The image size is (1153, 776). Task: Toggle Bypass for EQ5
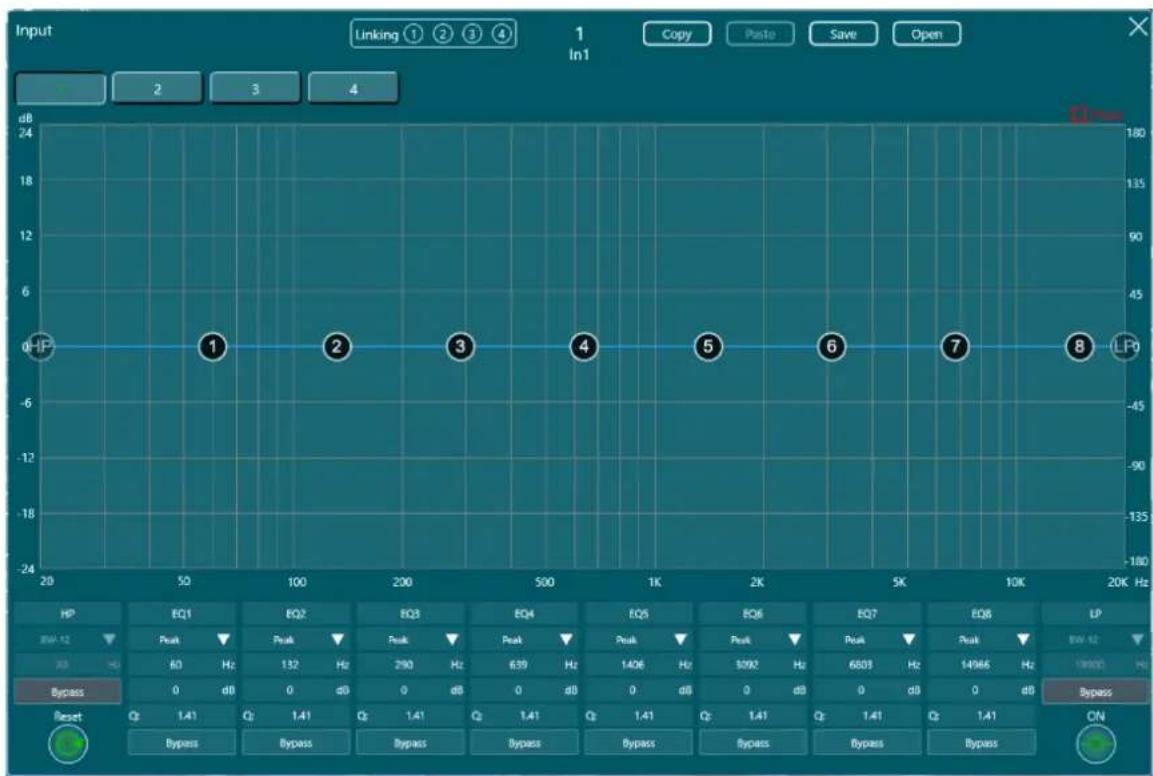638,743
